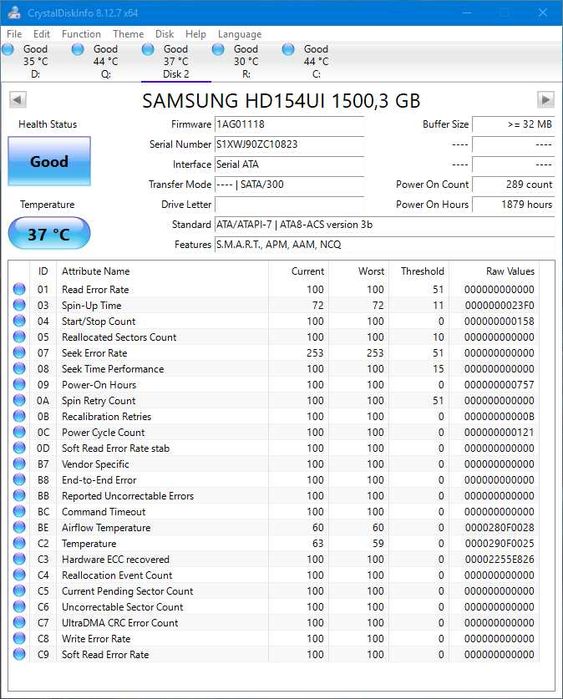Click status orb of Current Pending Sector Count

(19, 591)
